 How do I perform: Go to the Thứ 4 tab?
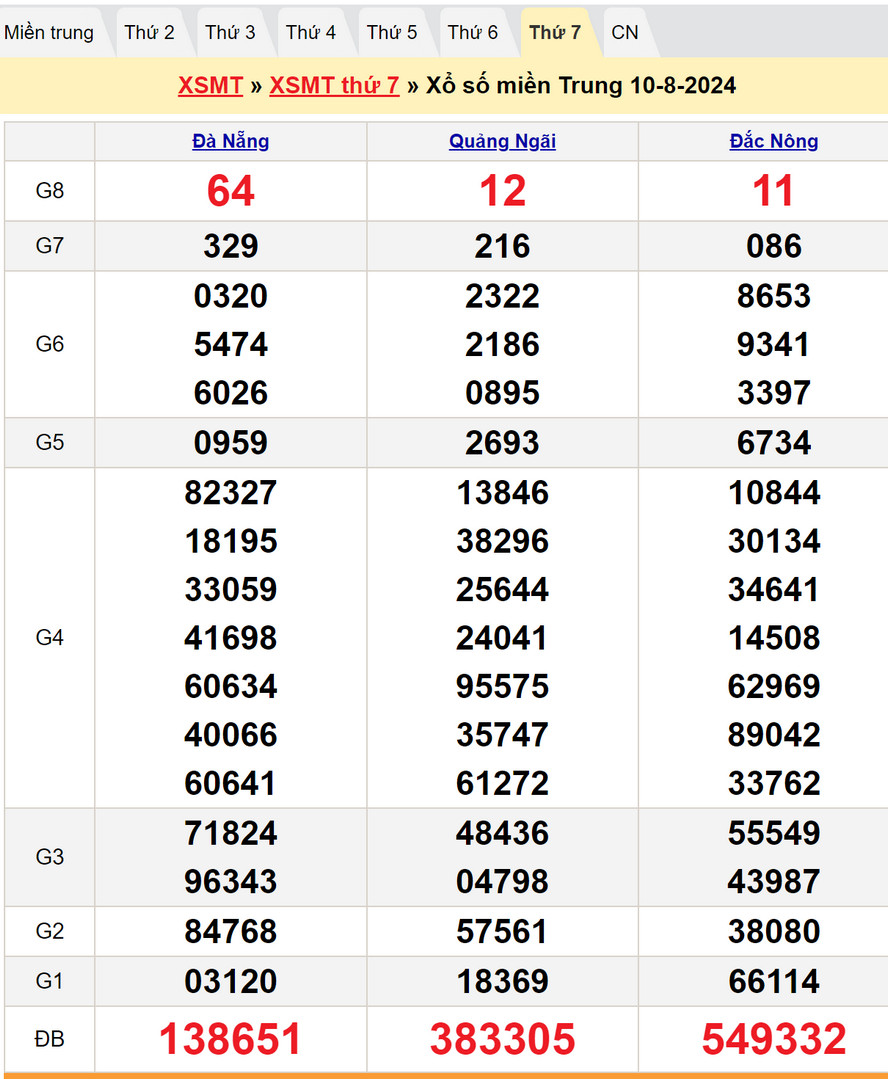[311, 32]
